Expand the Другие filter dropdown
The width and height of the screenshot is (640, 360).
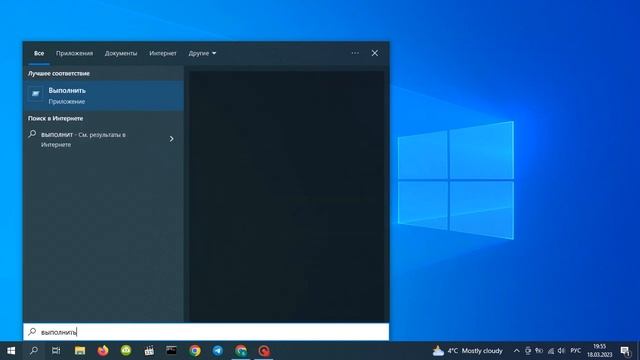(202, 53)
